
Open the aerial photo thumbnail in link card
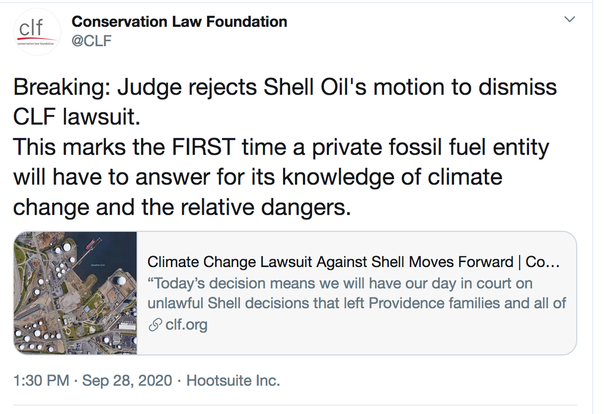coord(77,293)
